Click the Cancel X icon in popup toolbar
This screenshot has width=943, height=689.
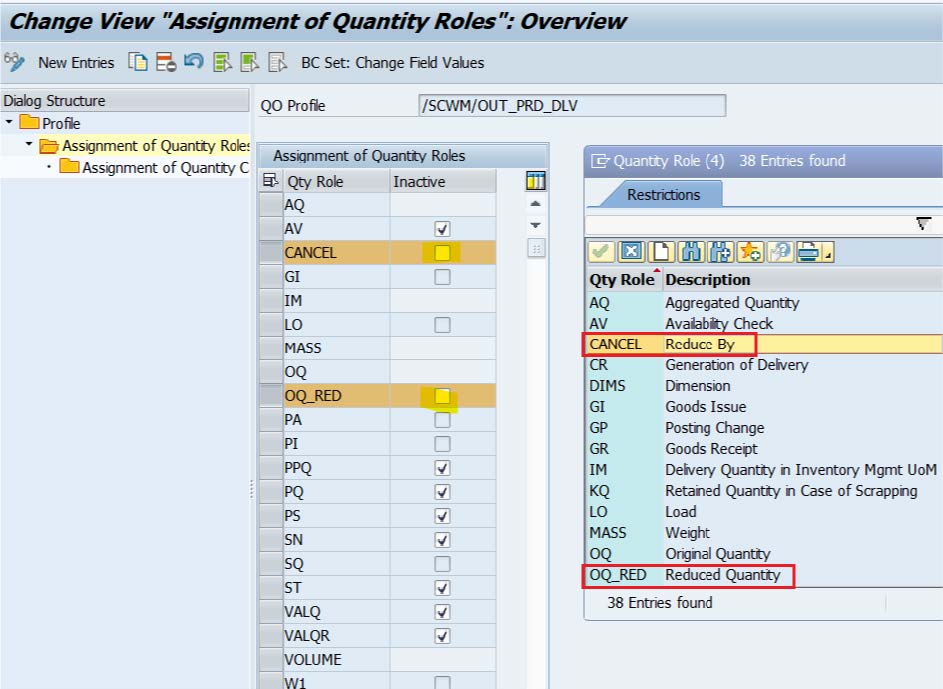(631, 251)
